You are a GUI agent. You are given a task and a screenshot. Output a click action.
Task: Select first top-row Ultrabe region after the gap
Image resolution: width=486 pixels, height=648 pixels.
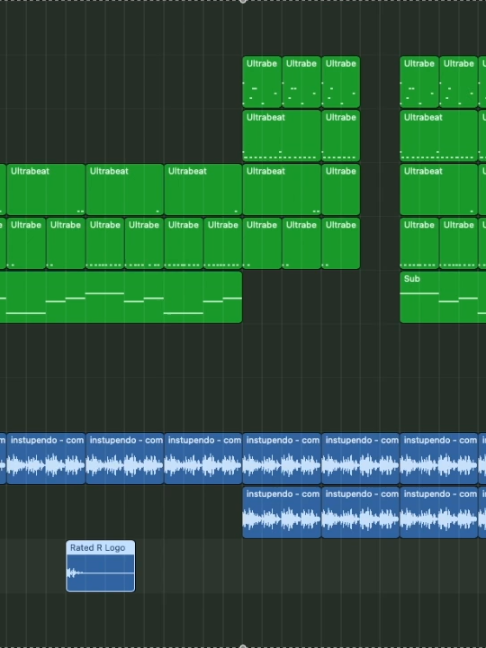click(419, 82)
